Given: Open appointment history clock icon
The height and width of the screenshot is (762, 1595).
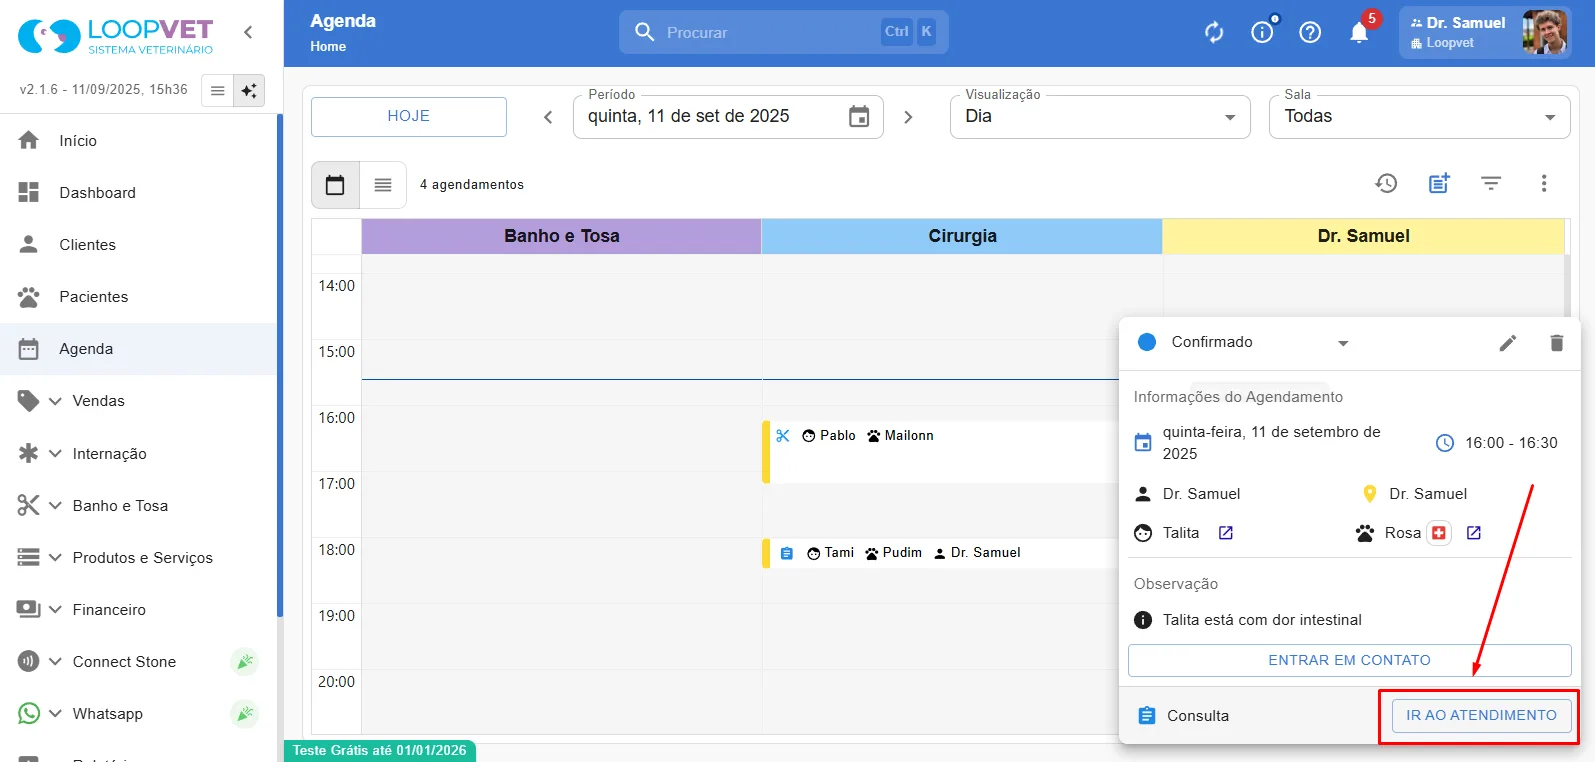Looking at the screenshot, I should 1386,183.
